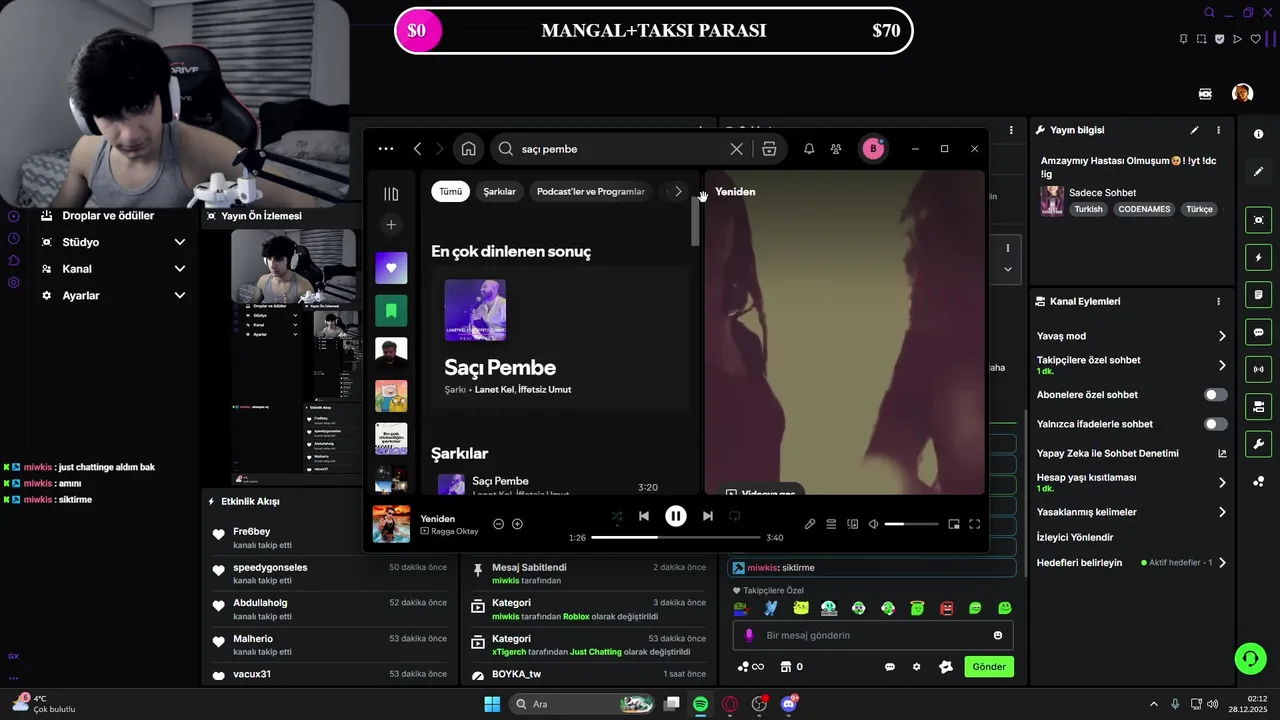Open Ragga Oktay artist link
The image size is (1280, 720).
pos(454,531)
